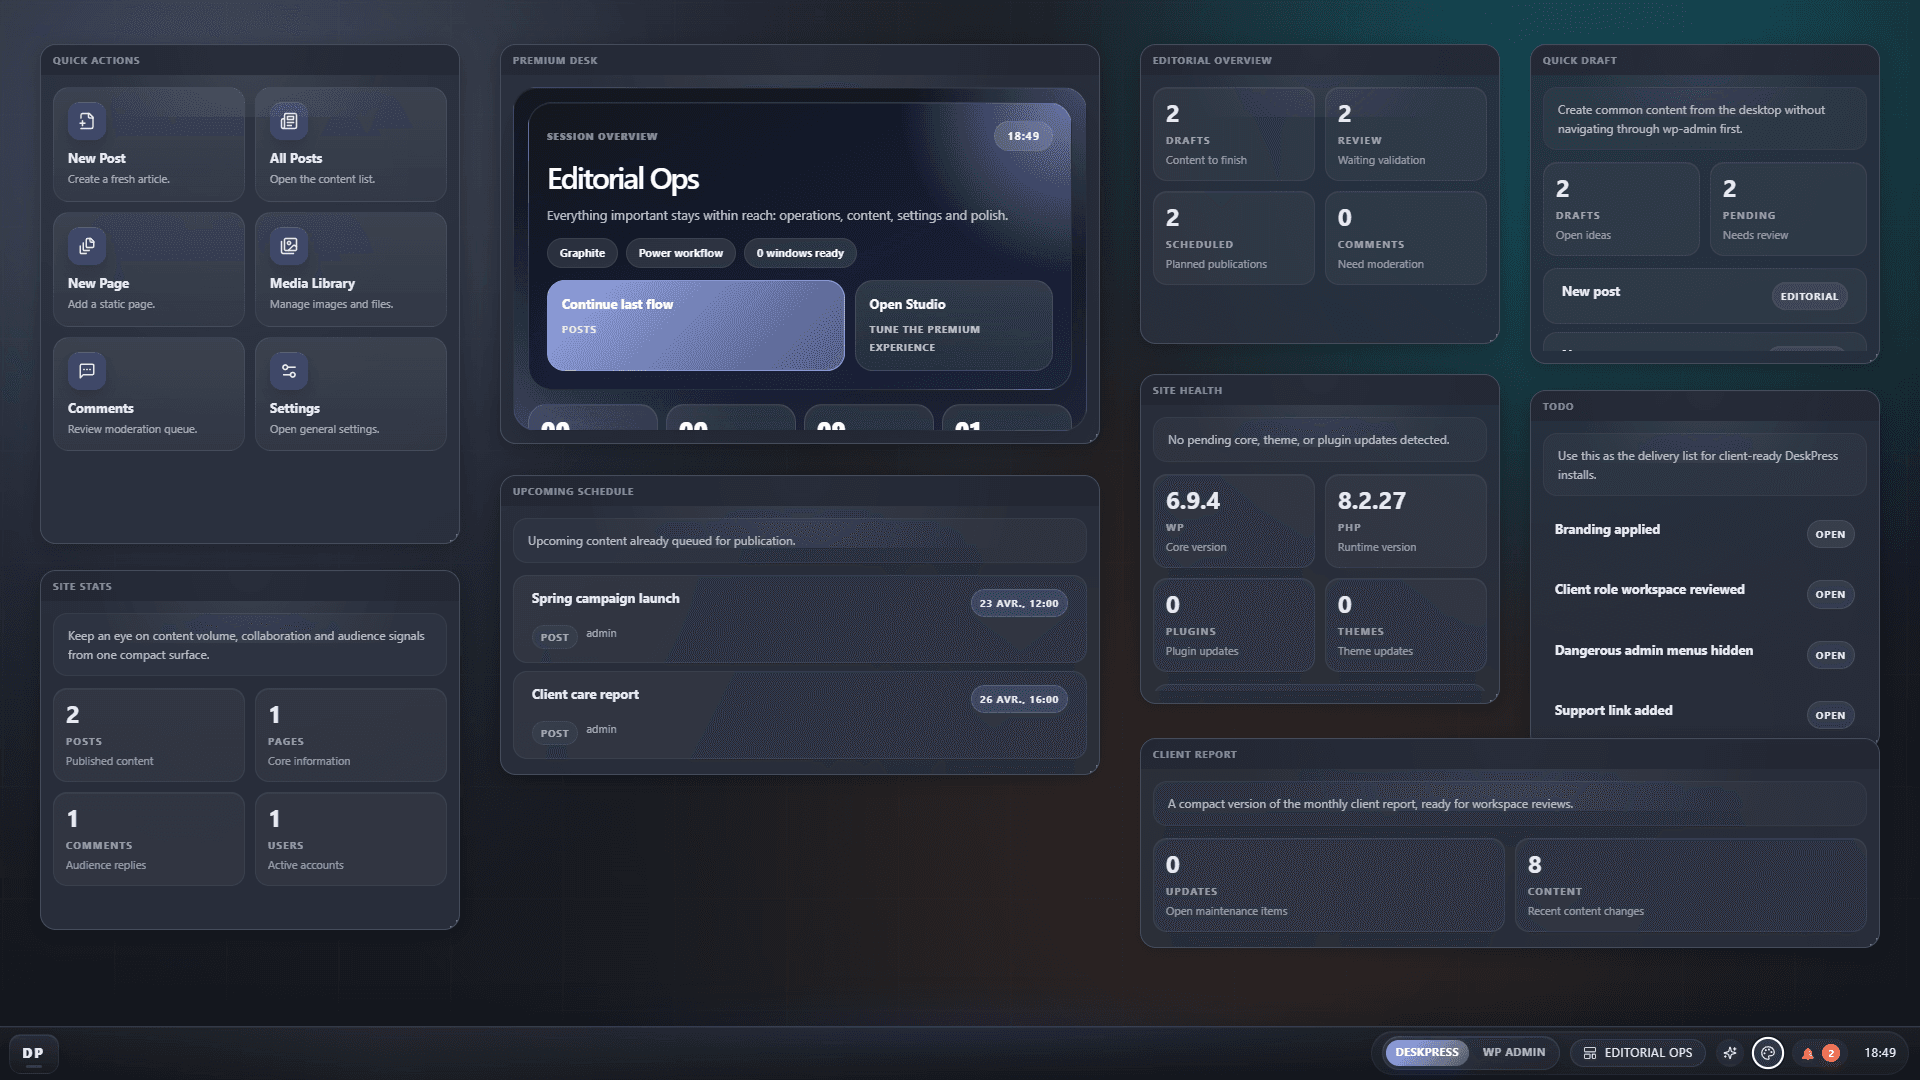
Task: Open the palette theme icon in the taskbar
Action: point(1768,1052)
